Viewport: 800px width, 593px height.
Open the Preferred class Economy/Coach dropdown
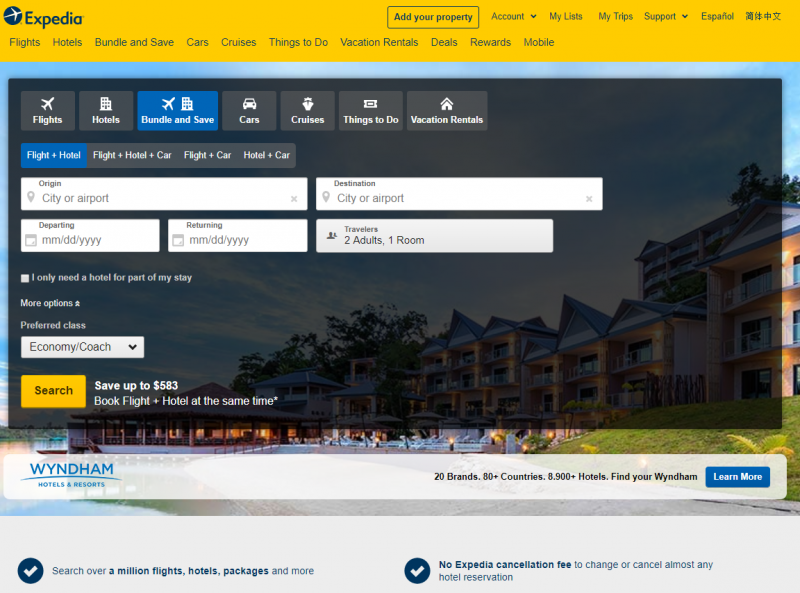pos(82,347)
